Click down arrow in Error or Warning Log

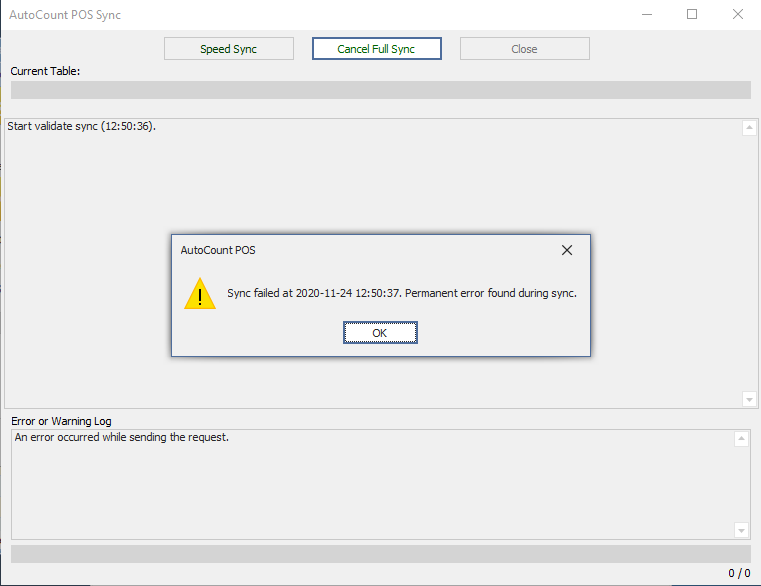[741, 530]
